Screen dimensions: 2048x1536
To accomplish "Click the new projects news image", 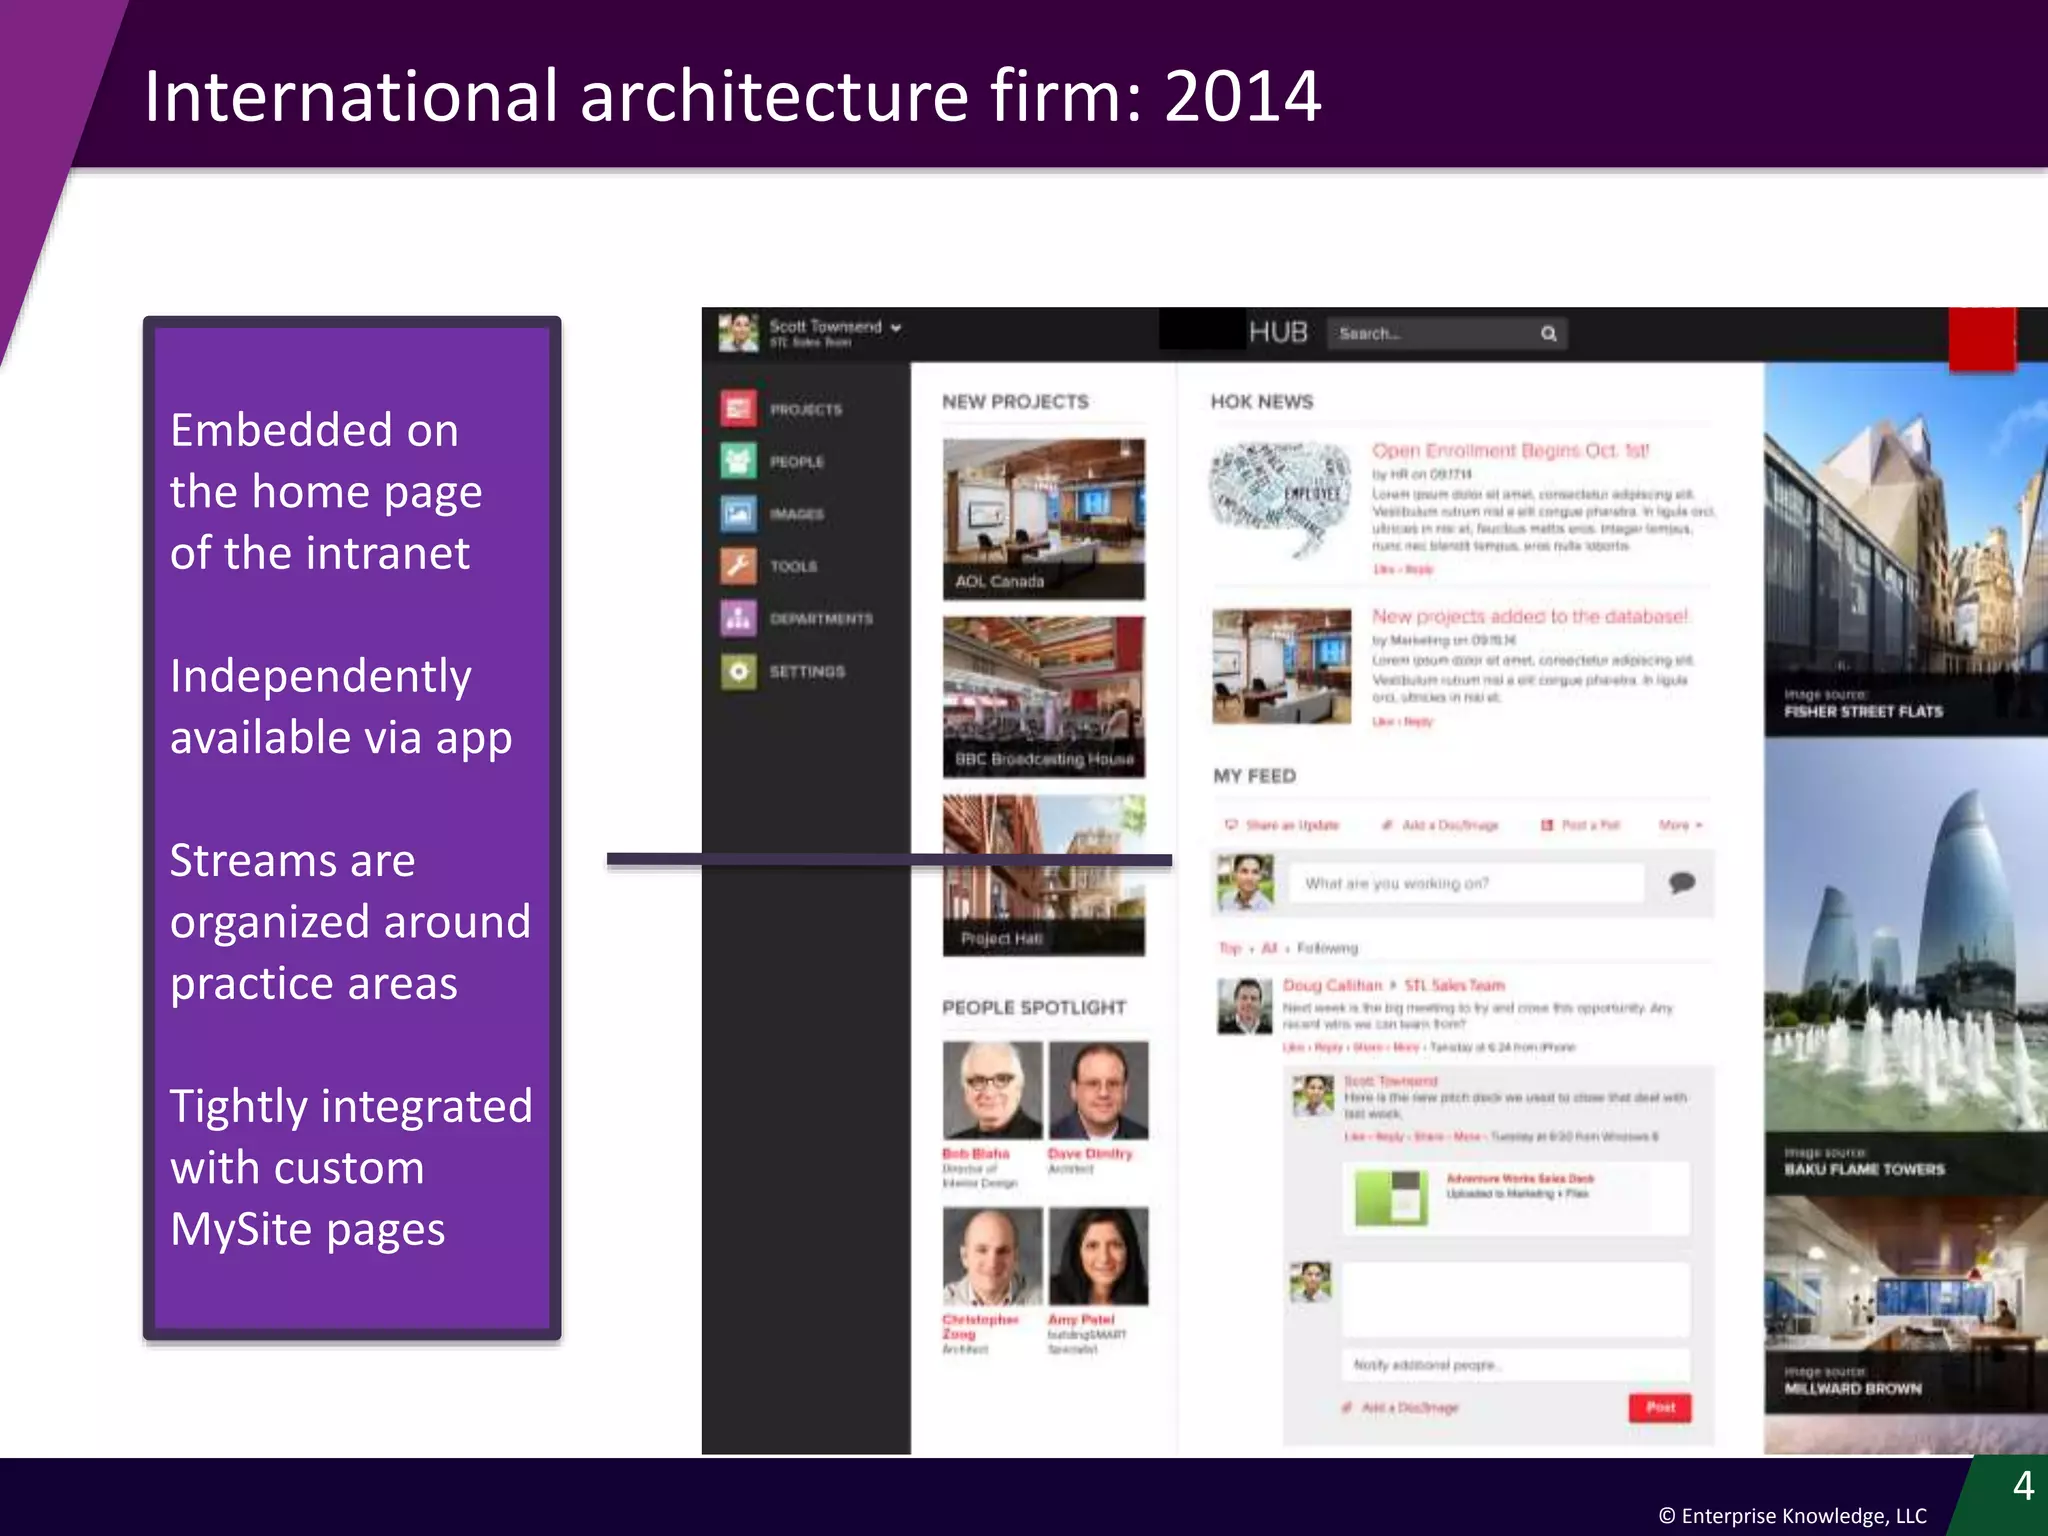I will [x=1282, y=666].
